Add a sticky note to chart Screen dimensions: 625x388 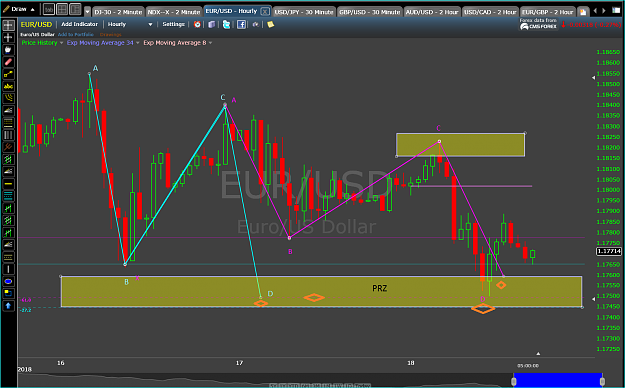270,24
